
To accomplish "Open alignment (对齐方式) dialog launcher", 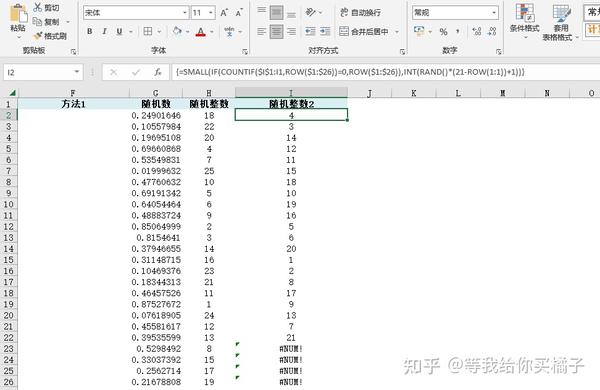I will coord(402,51).
